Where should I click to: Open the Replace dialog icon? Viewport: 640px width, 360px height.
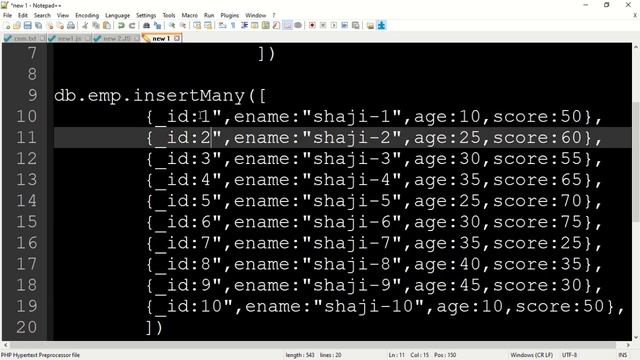point(157,25)
